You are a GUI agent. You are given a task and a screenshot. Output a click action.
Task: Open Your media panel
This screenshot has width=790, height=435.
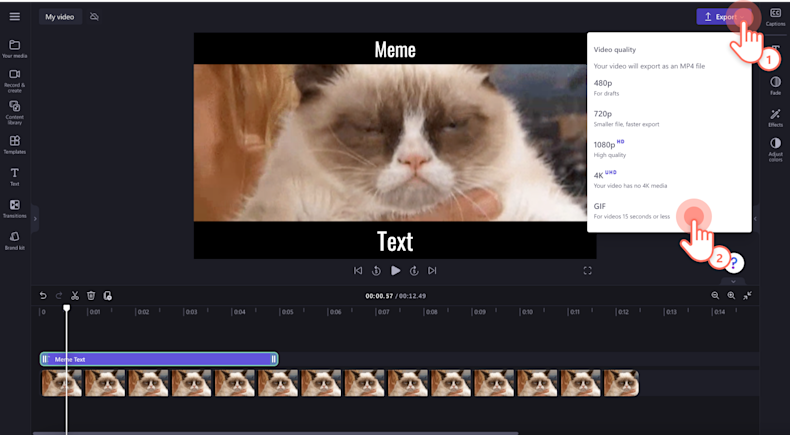point(15,49)
